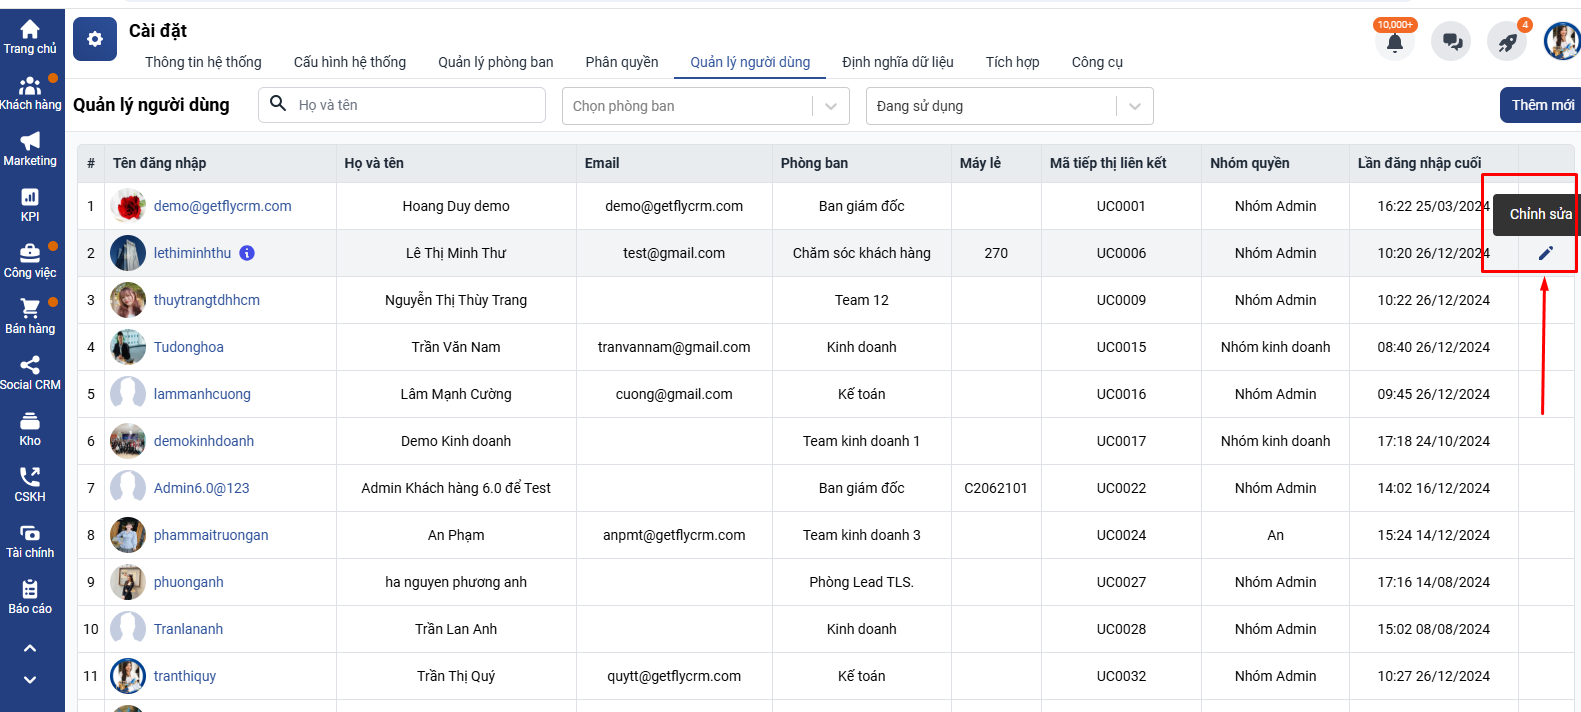The image size is (1581, 712).
Task: Open Trang chủ home icon in sidebar
Action: [30, 36]
